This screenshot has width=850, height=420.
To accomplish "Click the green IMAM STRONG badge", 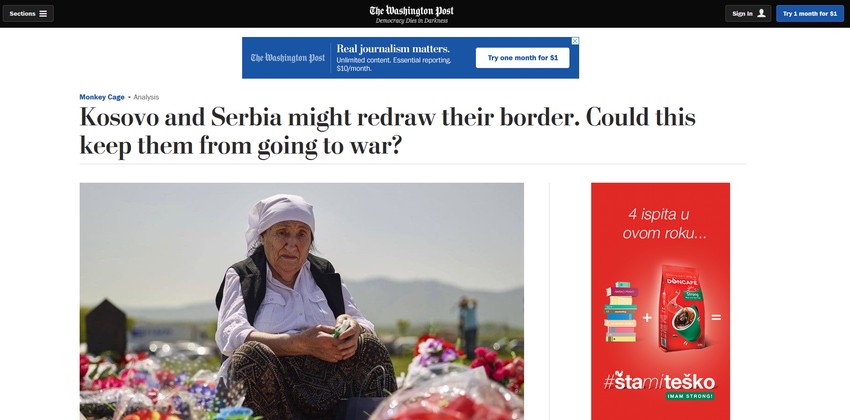I will point(690,396).
